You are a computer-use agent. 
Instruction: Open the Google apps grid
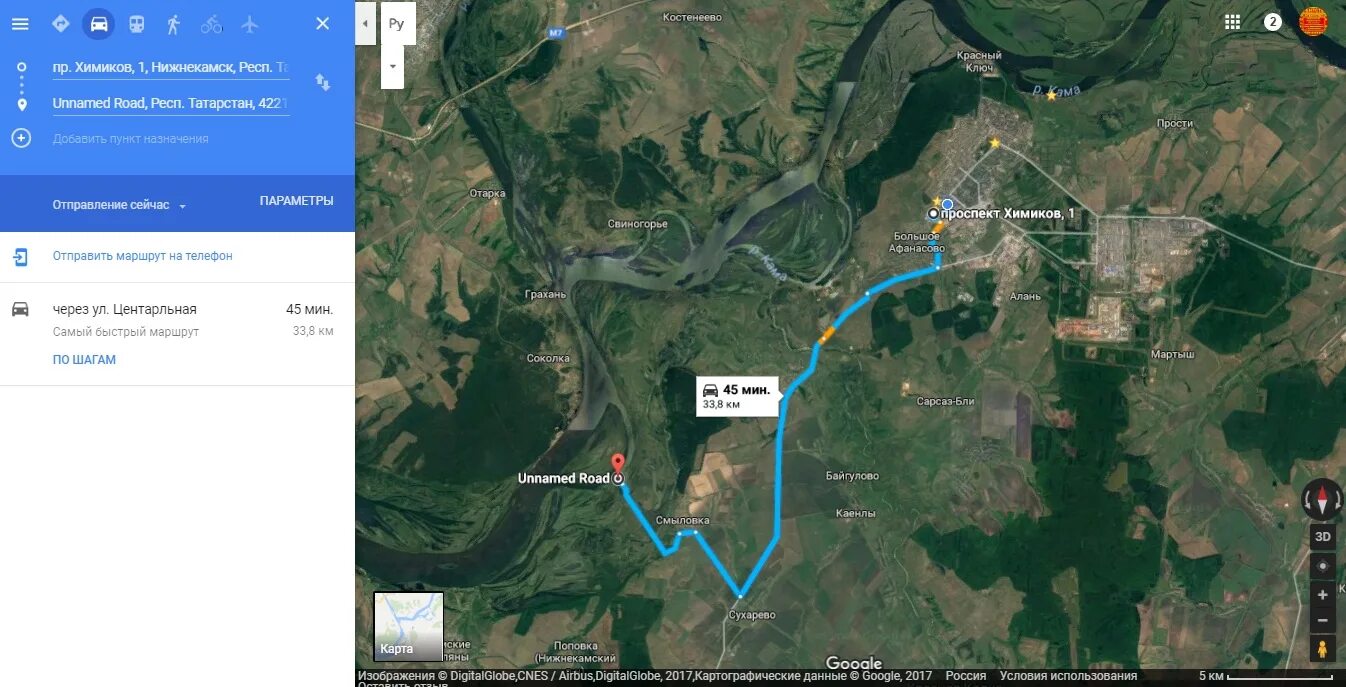point(1232,22)
